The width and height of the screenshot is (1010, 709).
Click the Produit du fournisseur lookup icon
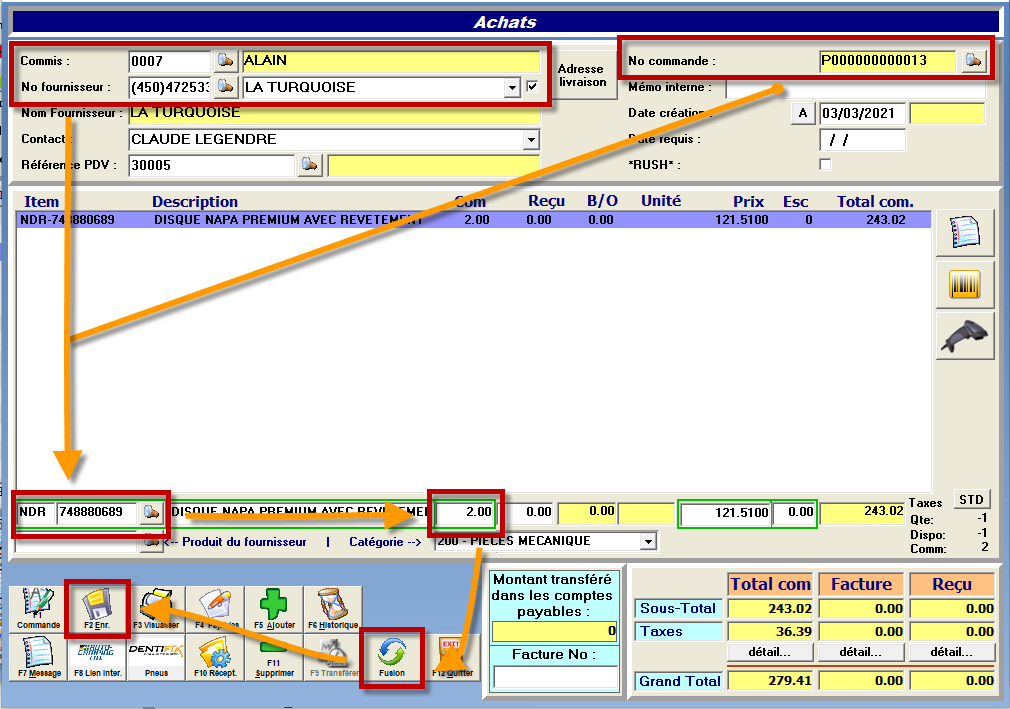pyautogui.click(x=151, y=542)
